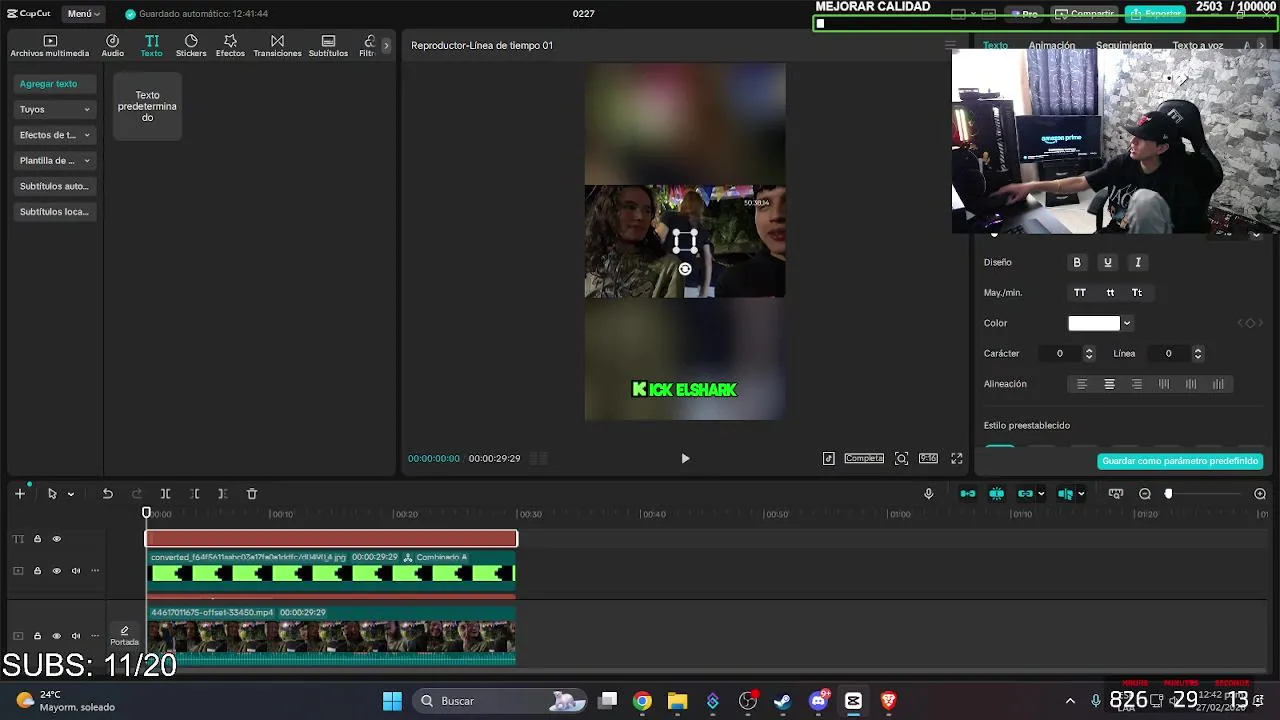Open the Texto a voz tab
The image size is (1280, 720).
(x=1197, y=46)
